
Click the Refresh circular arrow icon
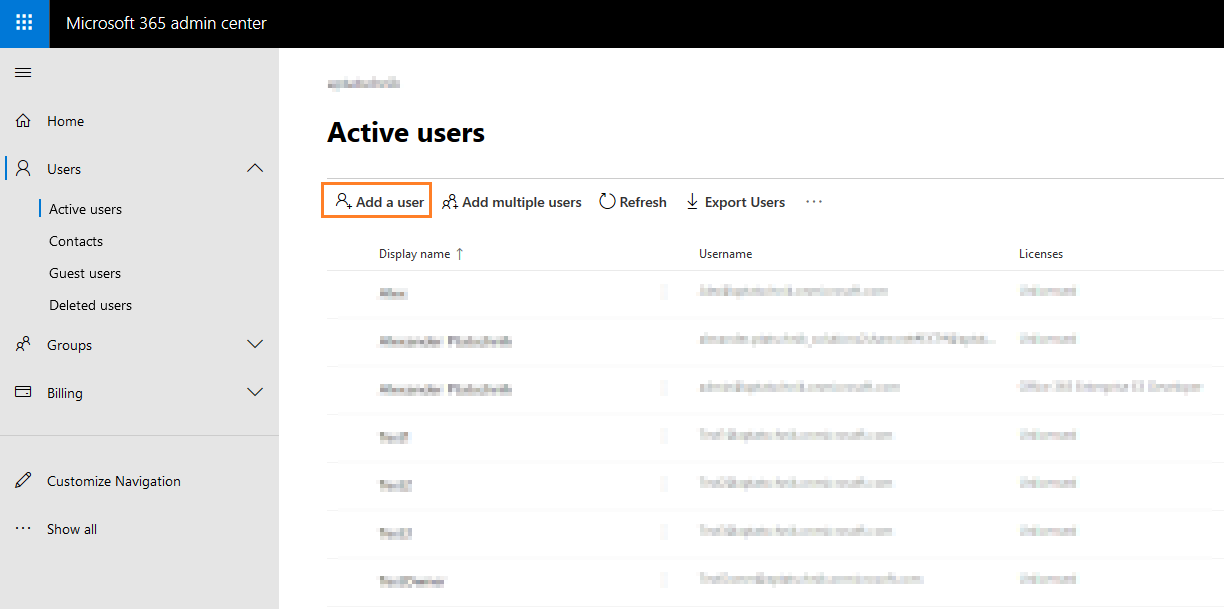point(607,202)
